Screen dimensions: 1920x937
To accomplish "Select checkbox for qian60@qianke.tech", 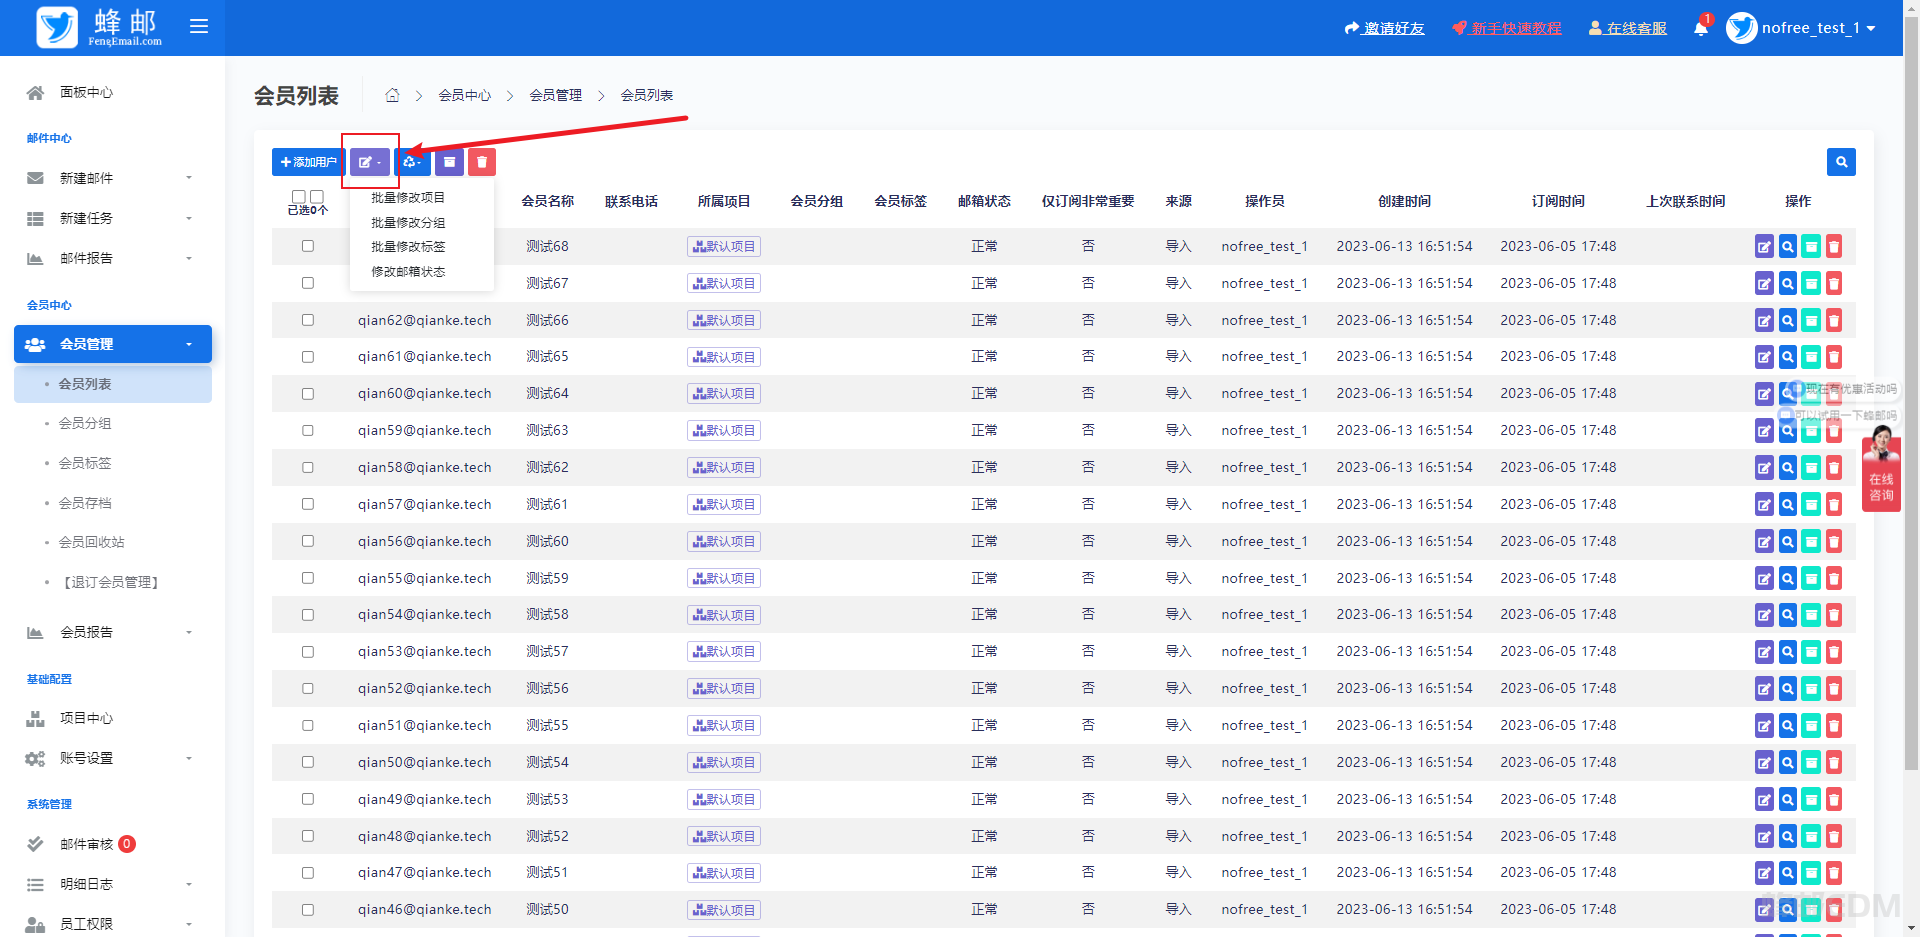I will coord(308,394).
